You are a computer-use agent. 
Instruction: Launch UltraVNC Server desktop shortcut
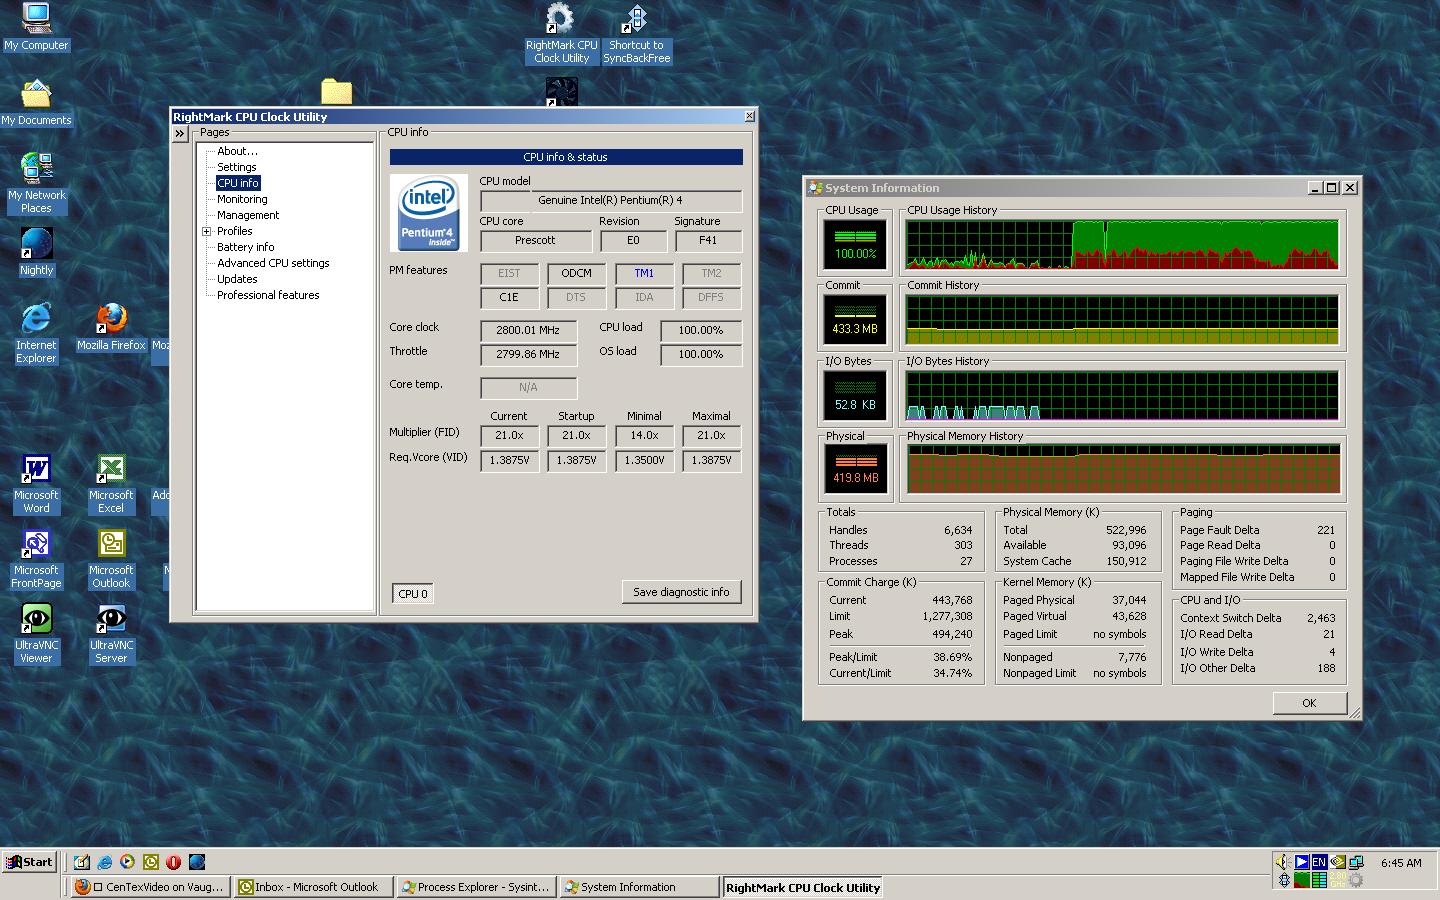pyautogui.click(x=111, y=634)
